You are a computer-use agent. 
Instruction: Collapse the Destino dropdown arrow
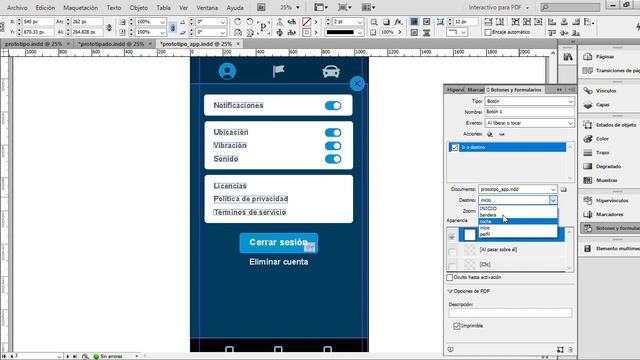tap(553, 200)
